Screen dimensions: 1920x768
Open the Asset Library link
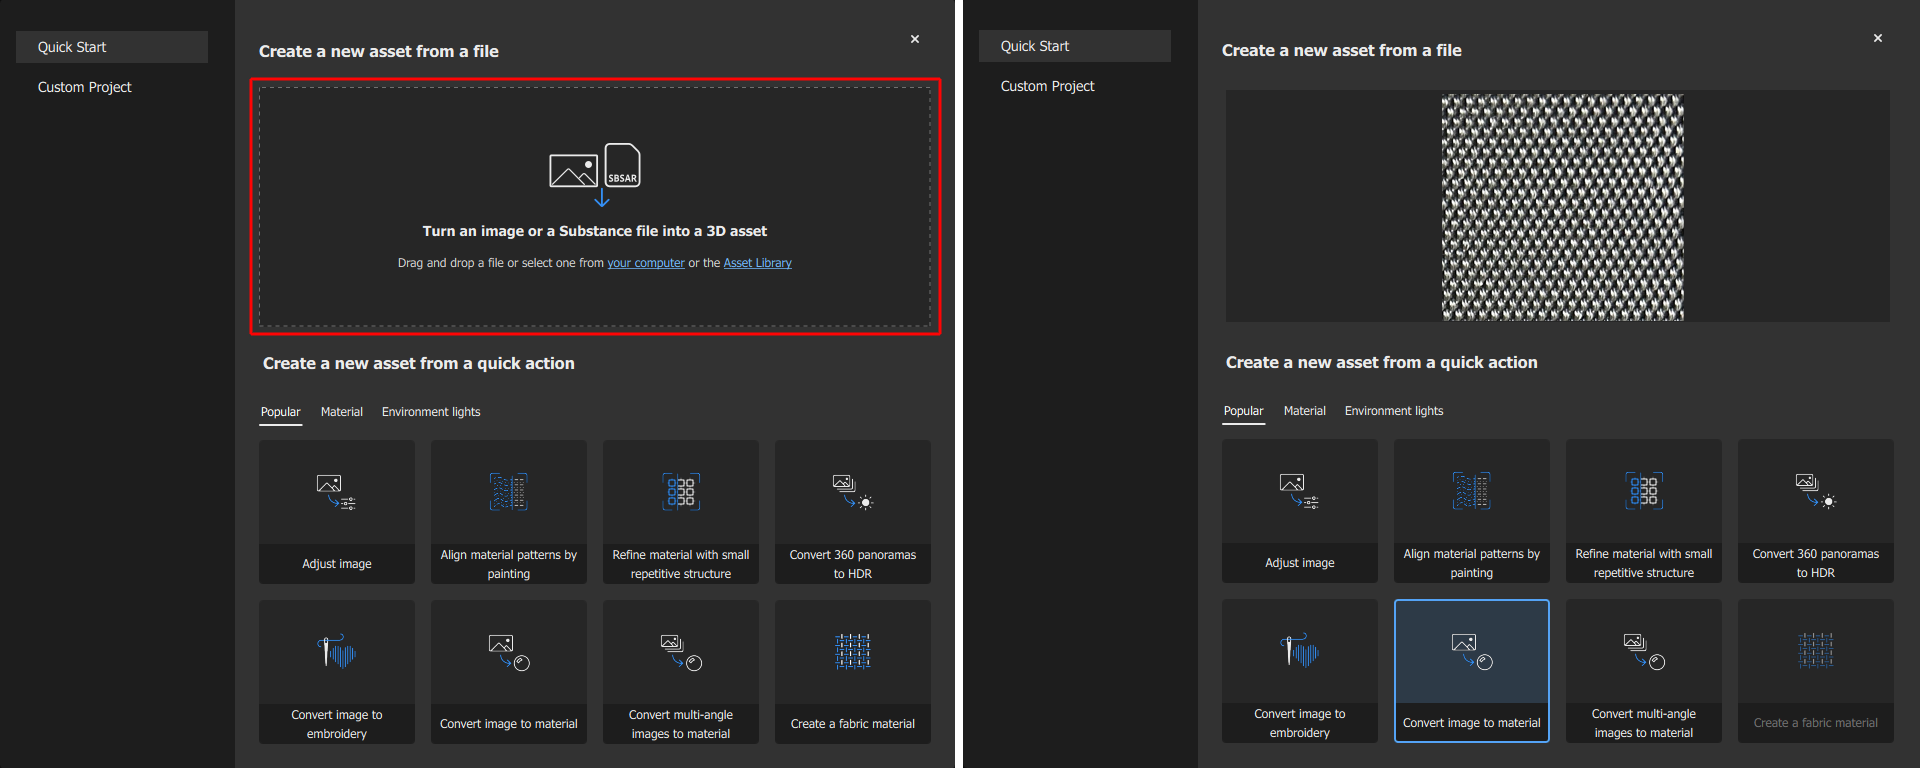(757, 263)
